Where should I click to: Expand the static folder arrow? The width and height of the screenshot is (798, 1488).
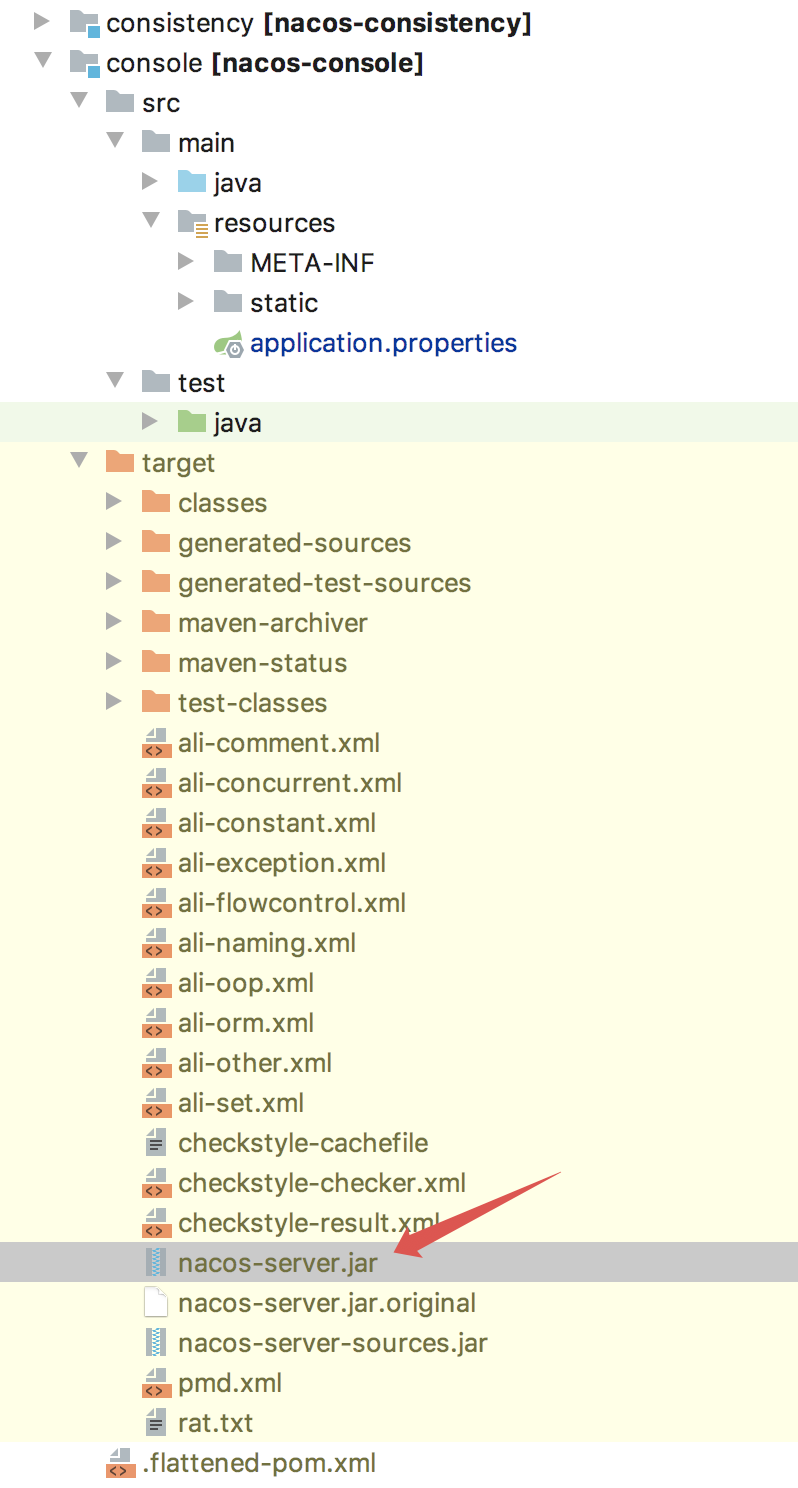[x=185, y=302]
